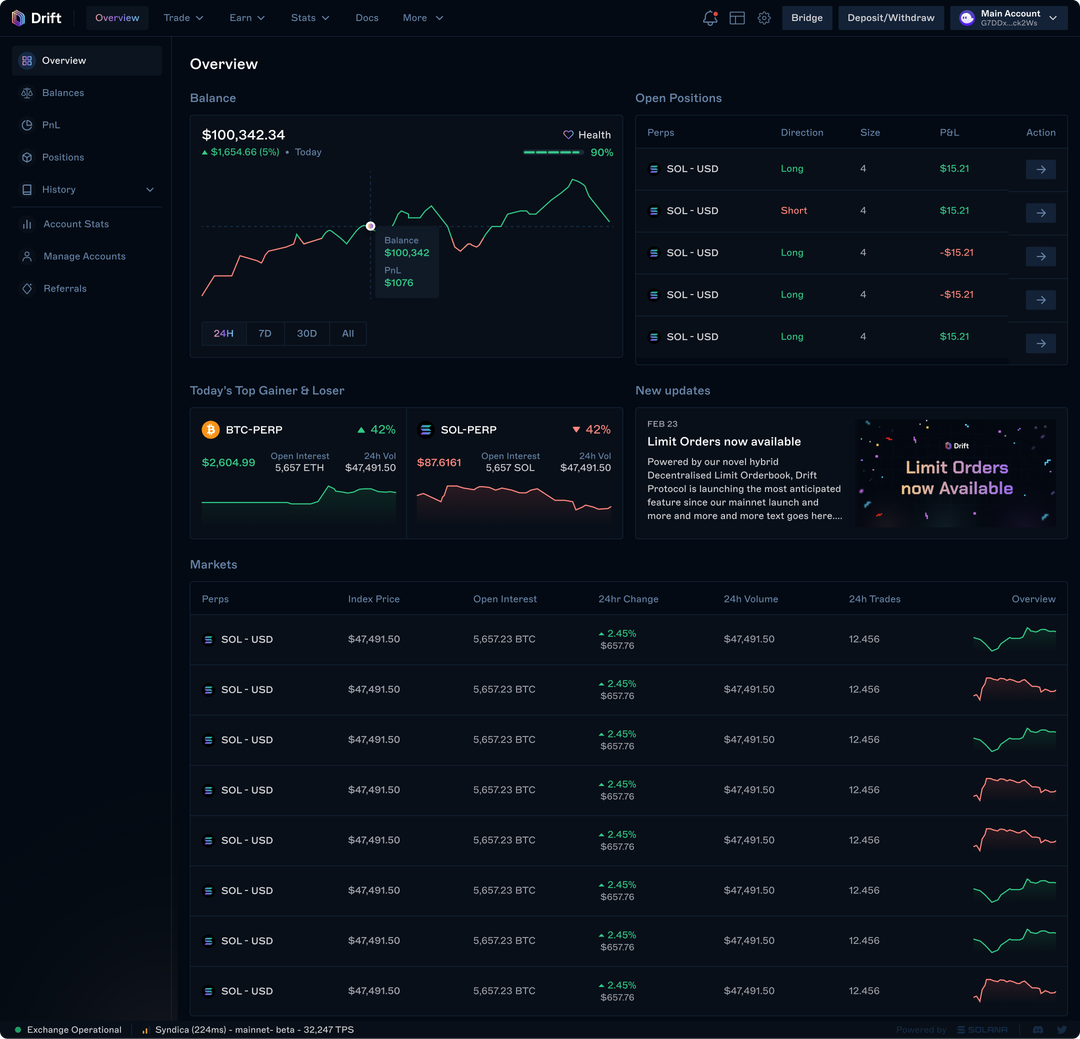
Task: Click arrow action for first Long SOL-USD position
Action: tap(1041, 169)
